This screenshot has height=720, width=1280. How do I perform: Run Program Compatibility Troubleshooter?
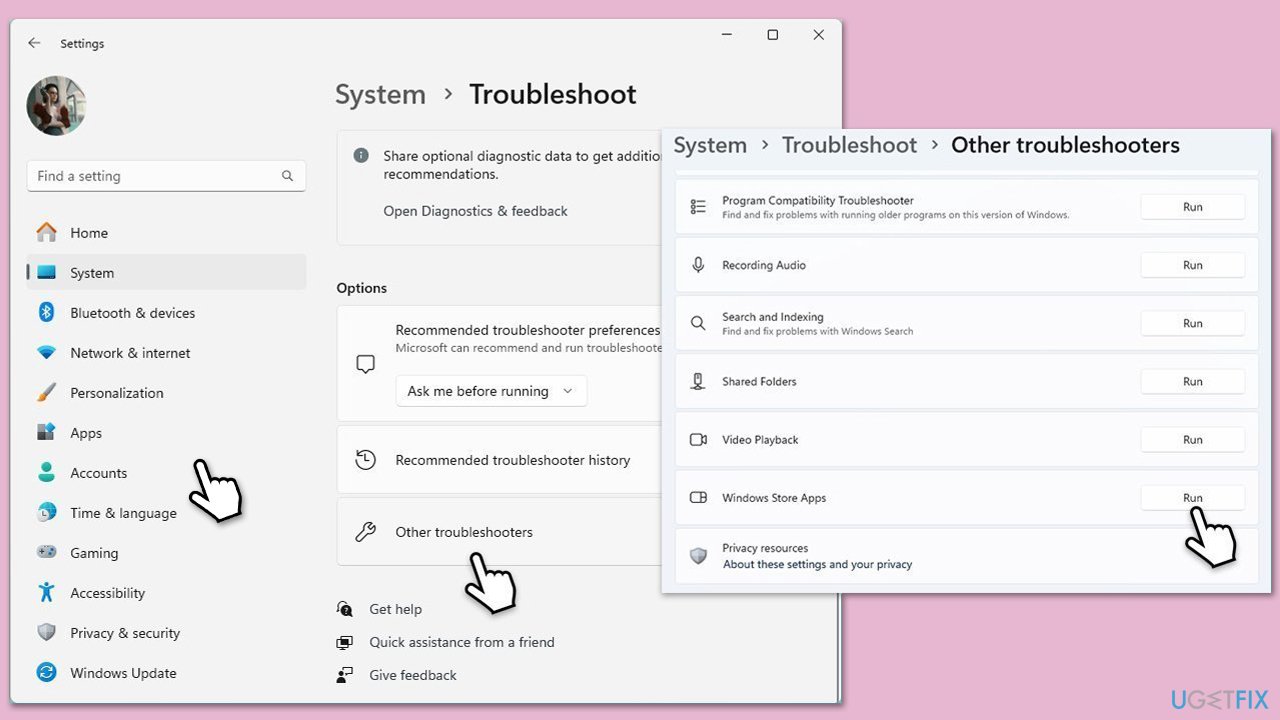click(1193, 207)
